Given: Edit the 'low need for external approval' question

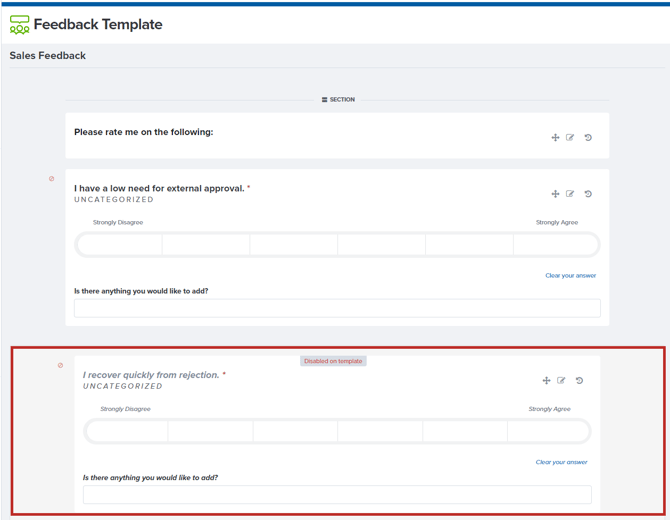Looking at the screenshot, I should (570, 194).
